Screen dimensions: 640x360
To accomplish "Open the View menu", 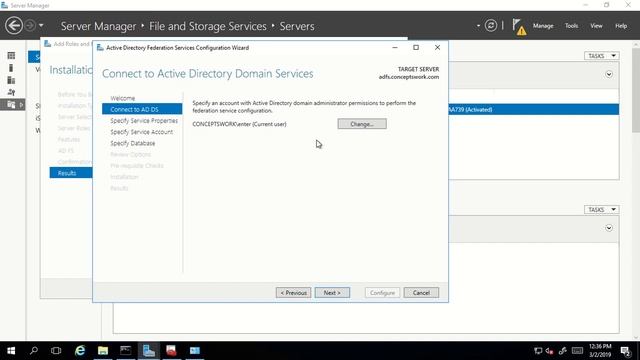I will 596,26.
